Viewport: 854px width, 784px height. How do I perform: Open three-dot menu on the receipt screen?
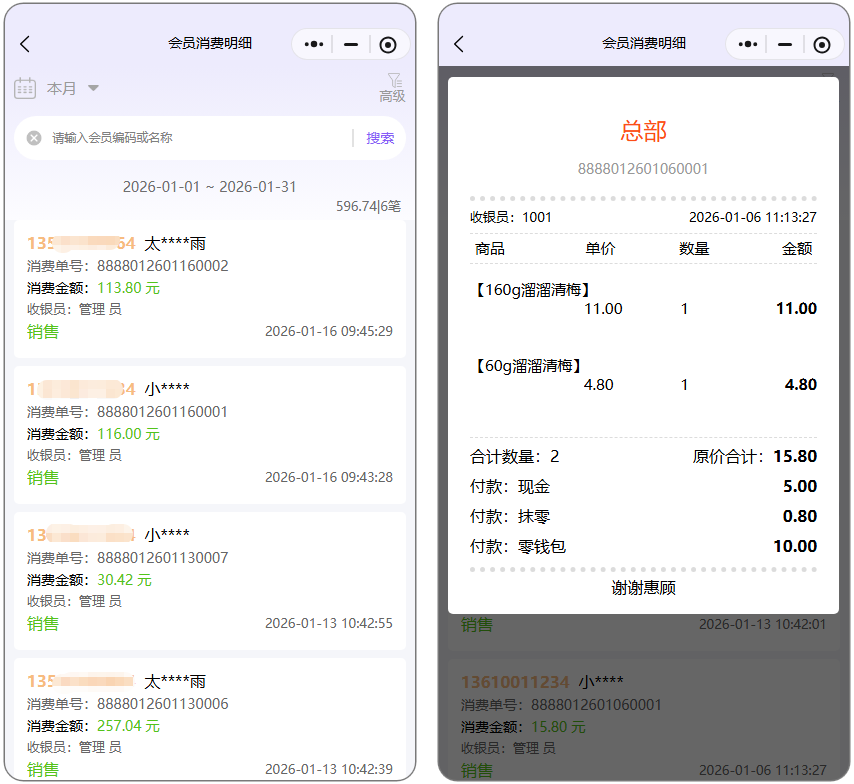pos(748,44)
